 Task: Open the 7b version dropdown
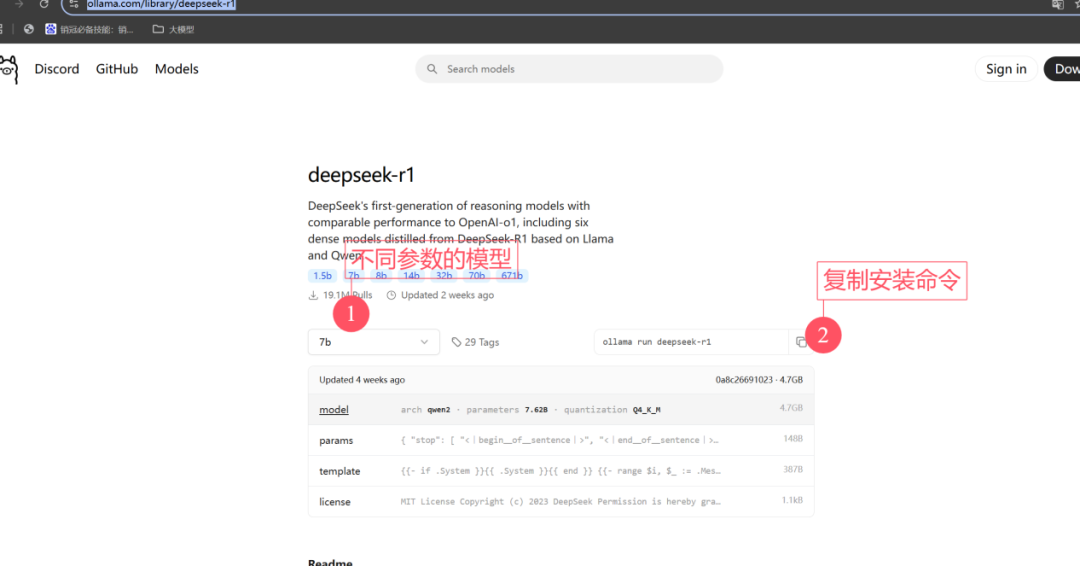tap(373, 342)
